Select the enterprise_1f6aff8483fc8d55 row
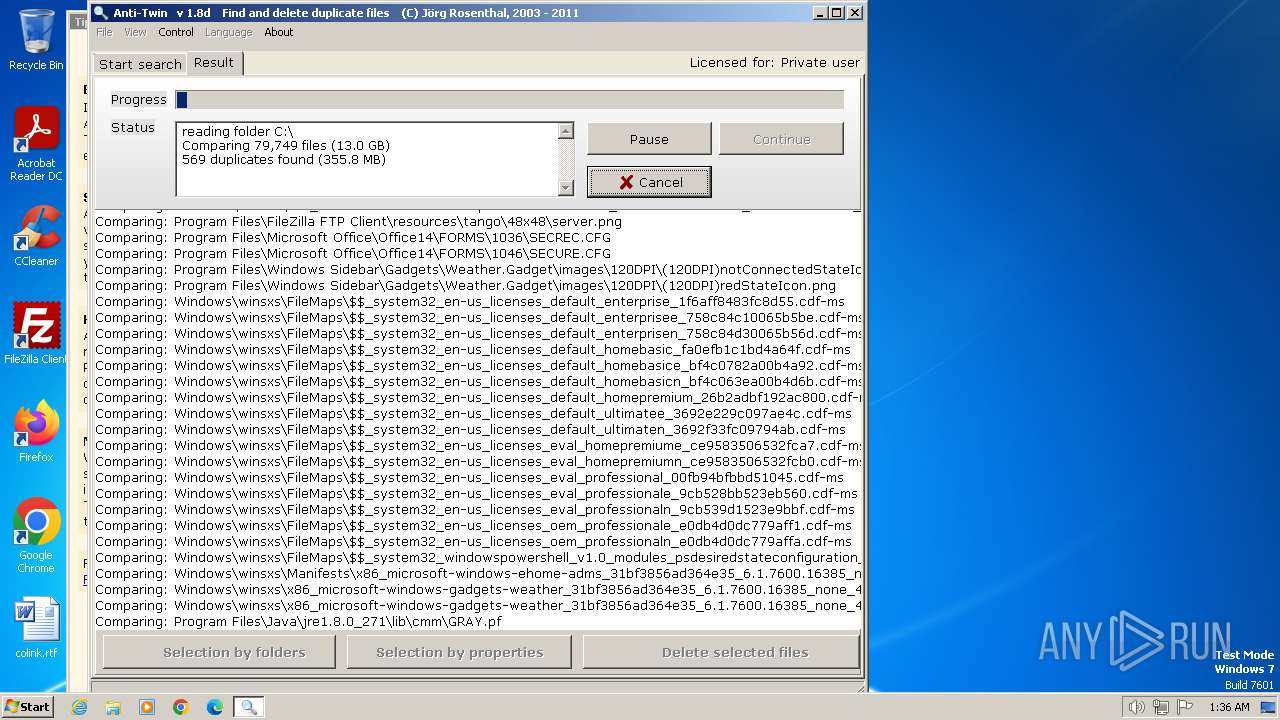Image resolution: width=1280 pixels, height=720 pixels. pos(477,302)
